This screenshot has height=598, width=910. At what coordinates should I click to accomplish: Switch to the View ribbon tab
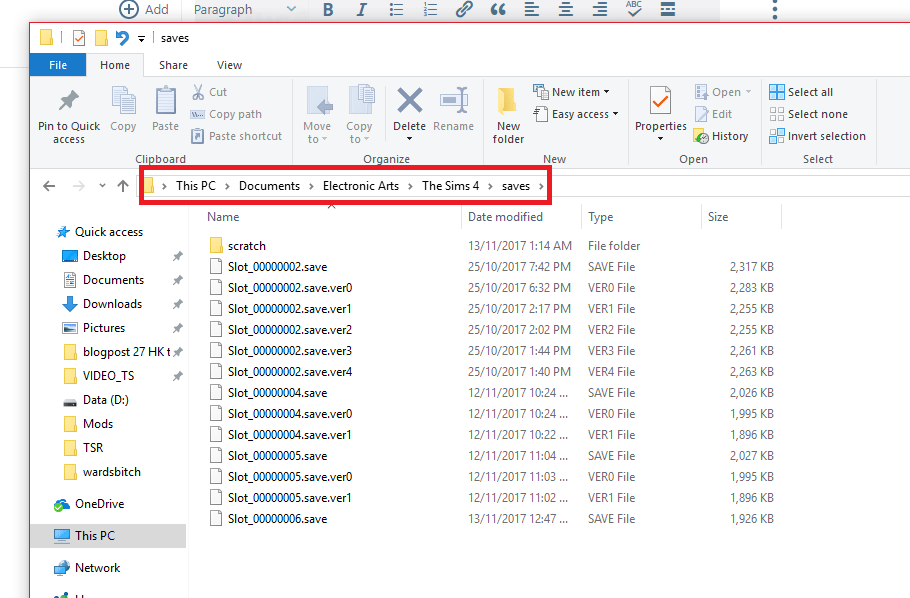click(x=229, y=65)
